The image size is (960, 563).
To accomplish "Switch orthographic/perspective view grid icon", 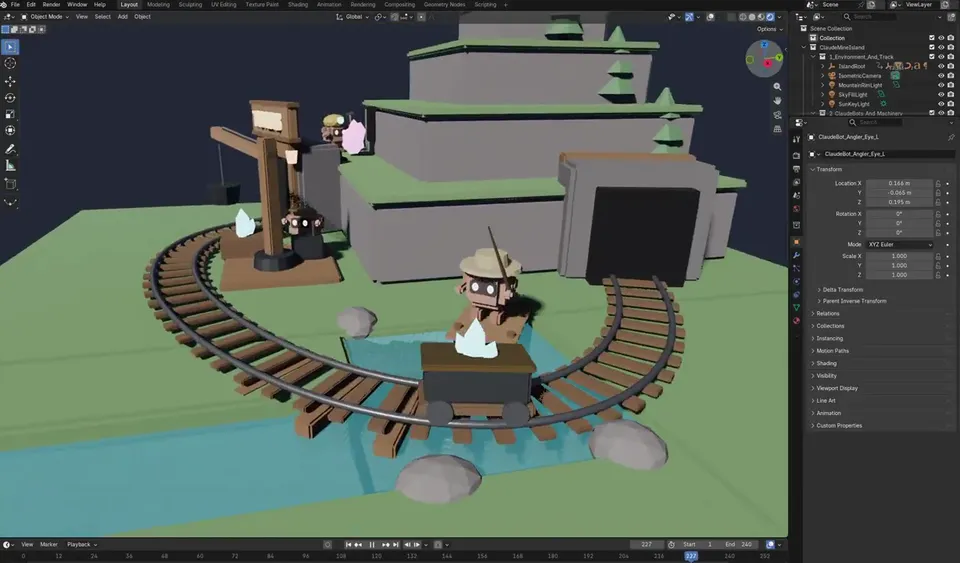I will tap(777, 129).
